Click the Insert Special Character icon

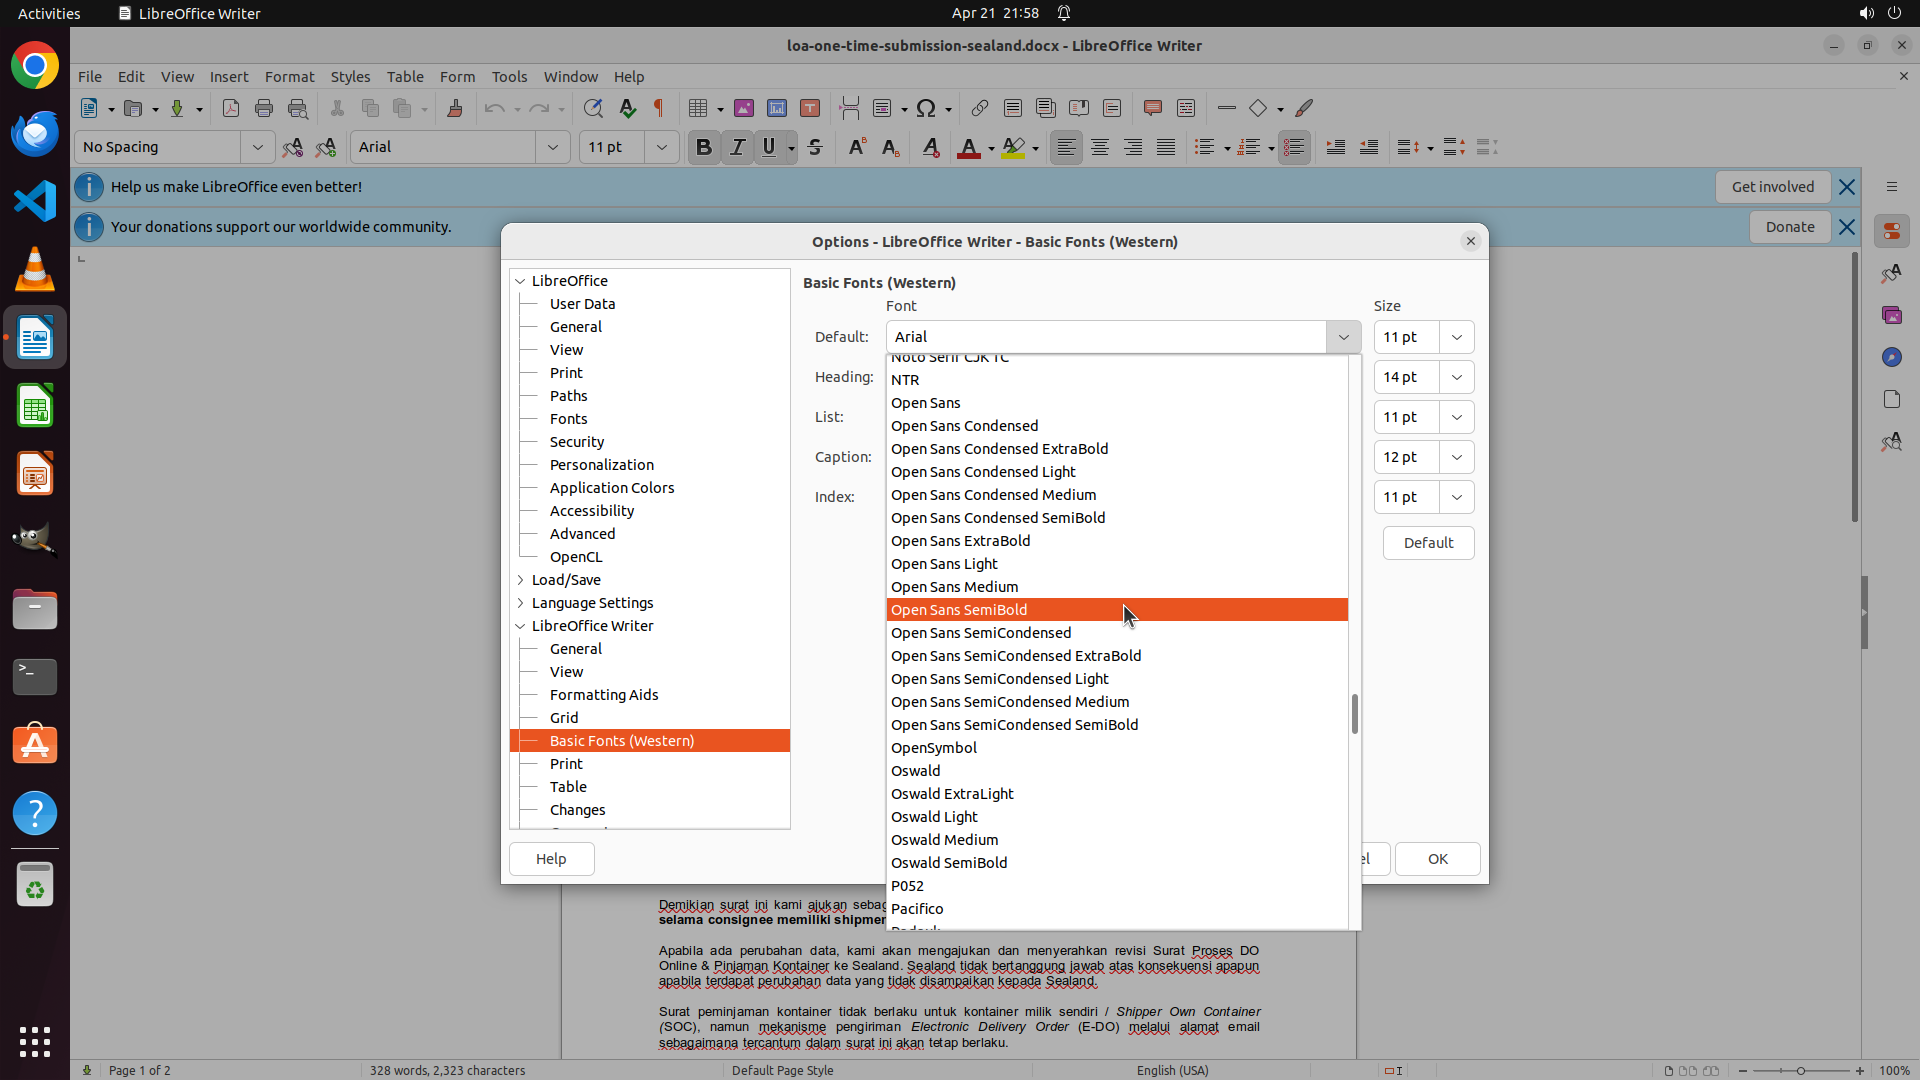(926, 108)
